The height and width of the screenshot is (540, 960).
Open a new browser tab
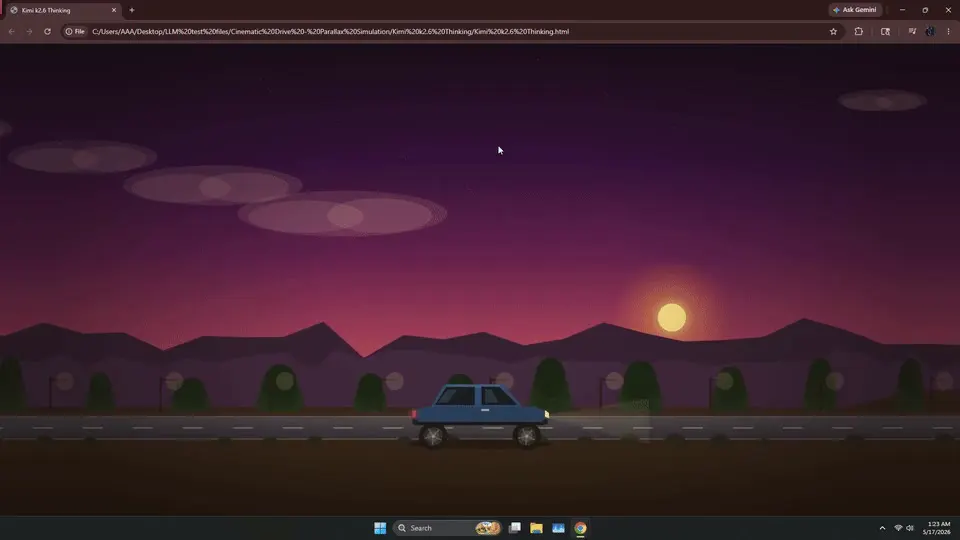point(132,10)
